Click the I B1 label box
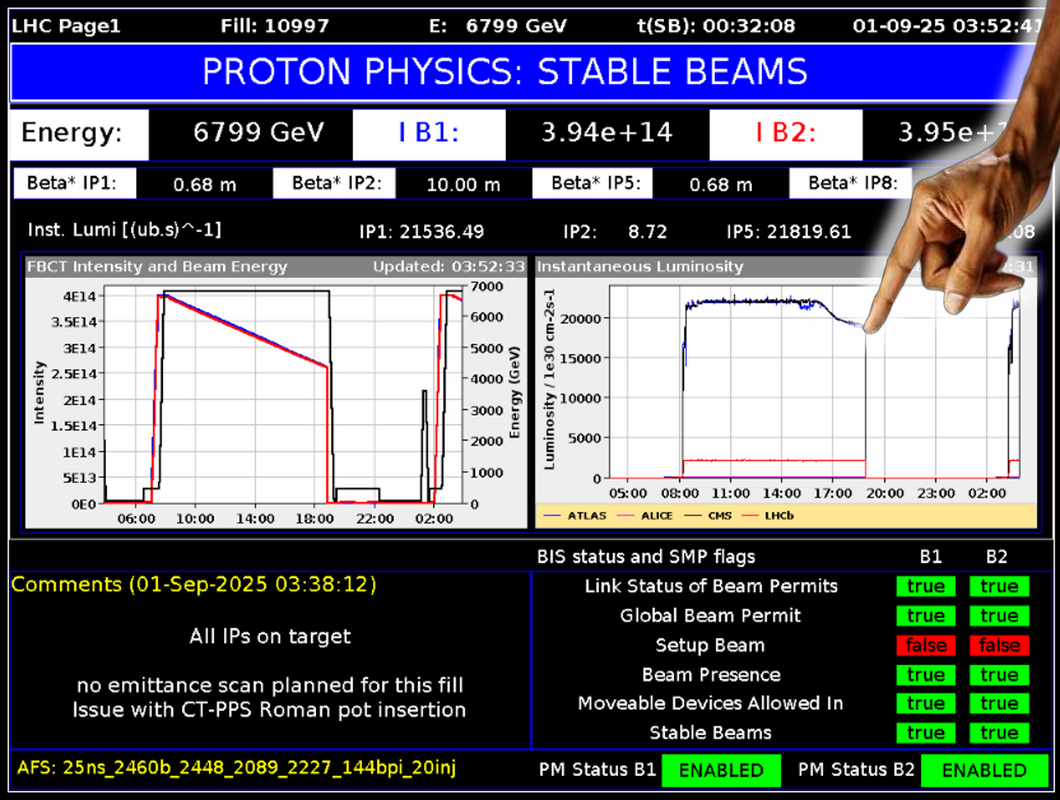The image size is (1060, 800). [426, 133]
